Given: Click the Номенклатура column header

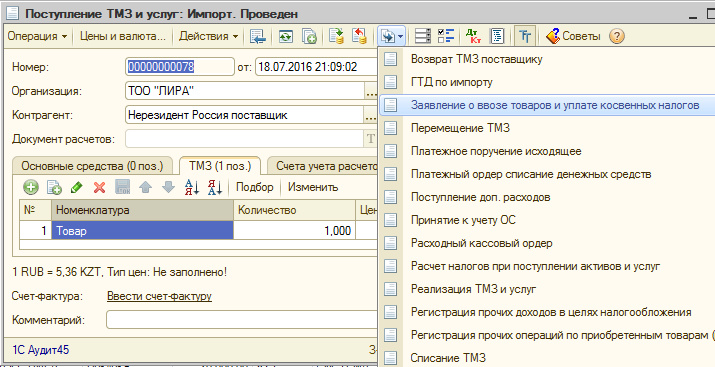Looking at the screenshot, I should [142, 210].
